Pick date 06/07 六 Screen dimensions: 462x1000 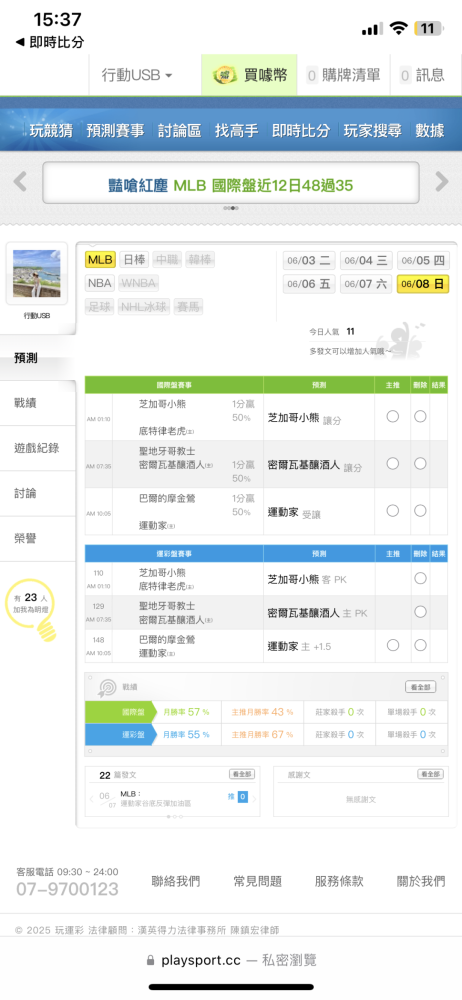(x=366, y=284)
